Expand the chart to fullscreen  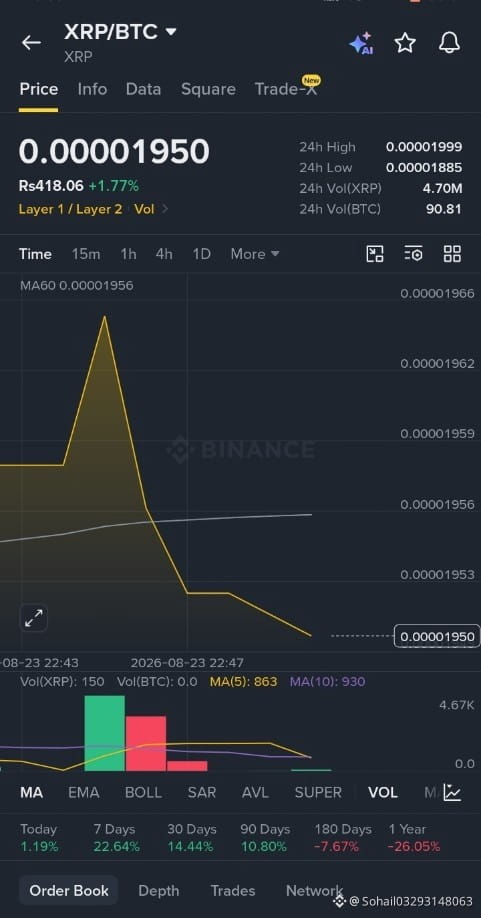coord(34,618)
